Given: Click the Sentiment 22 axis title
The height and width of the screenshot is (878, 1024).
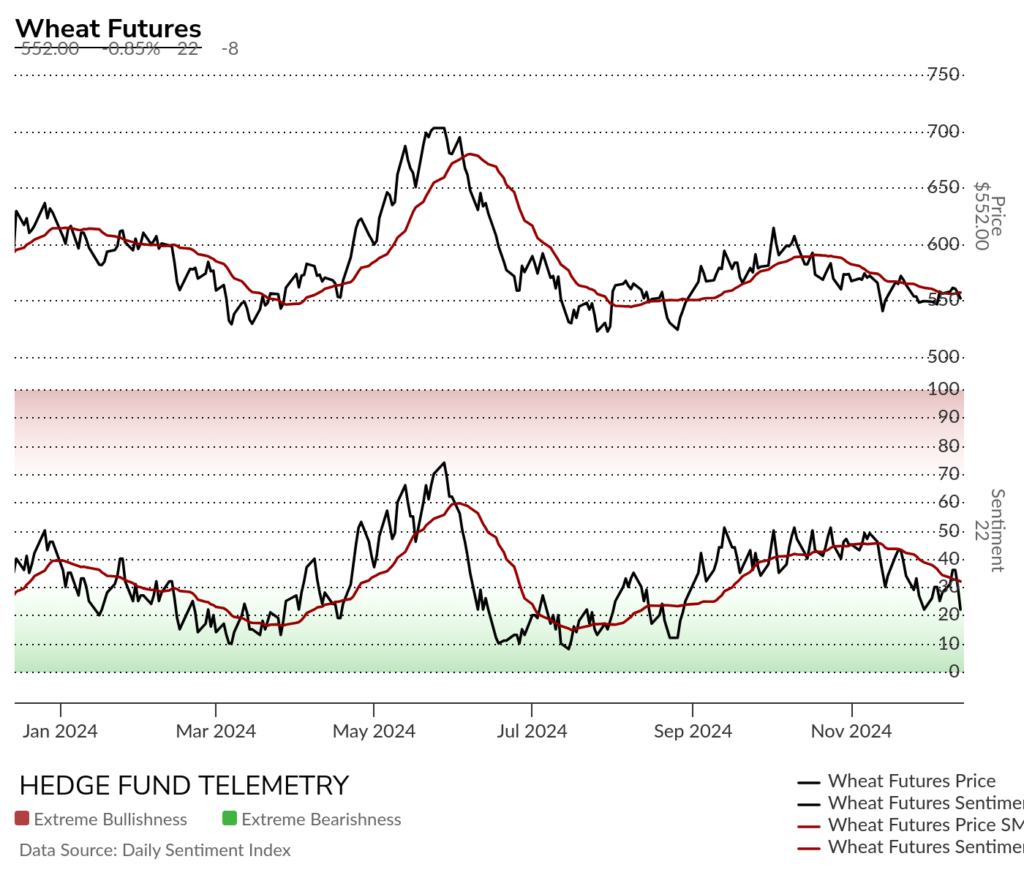Looking at the screenshot, I should (989, 530).
